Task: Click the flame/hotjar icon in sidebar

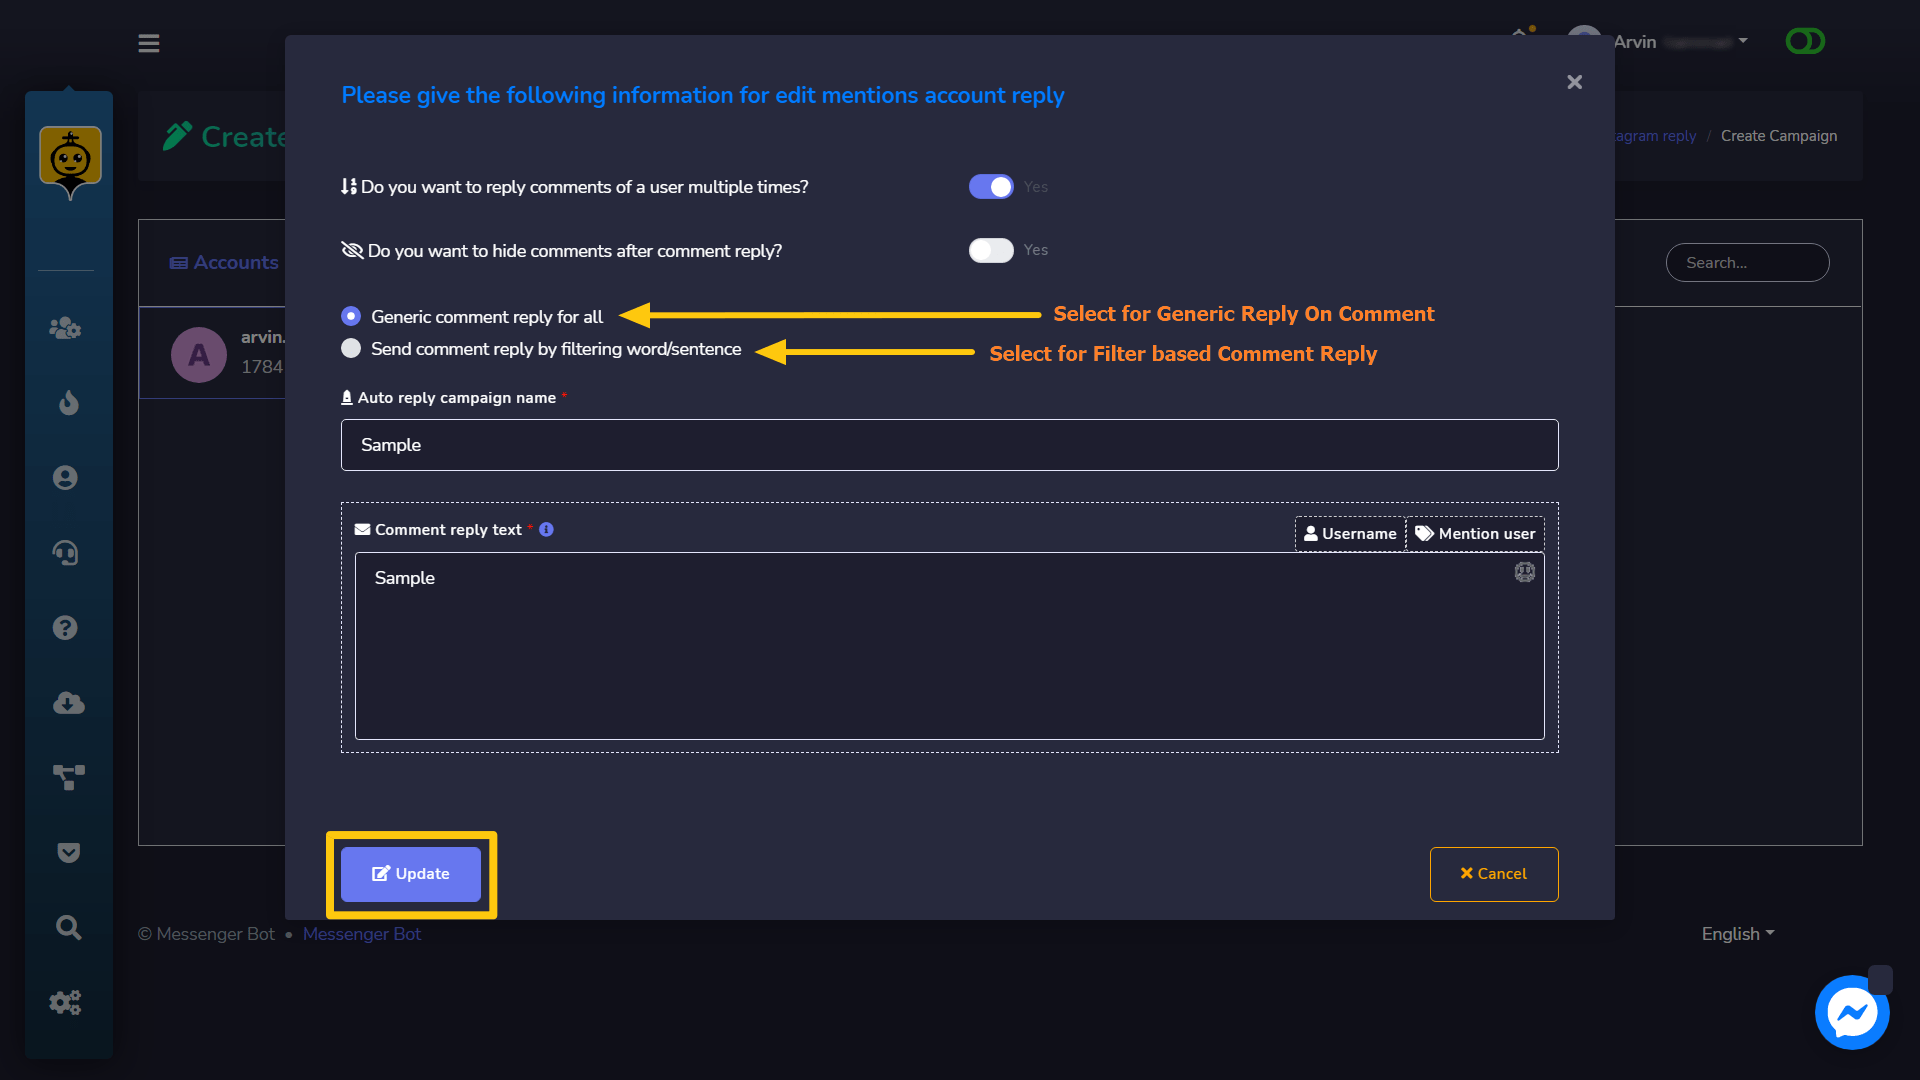Action: pos(69,404)
